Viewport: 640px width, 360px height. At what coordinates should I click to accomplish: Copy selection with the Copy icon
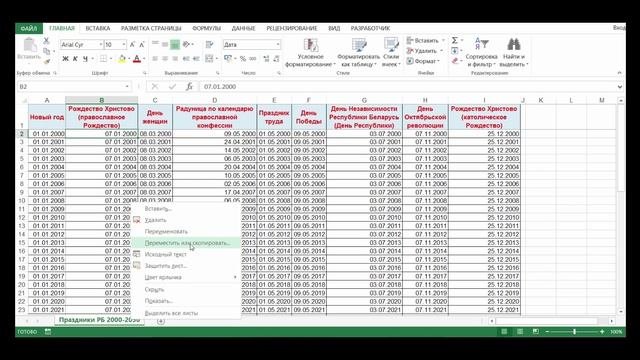46,51
